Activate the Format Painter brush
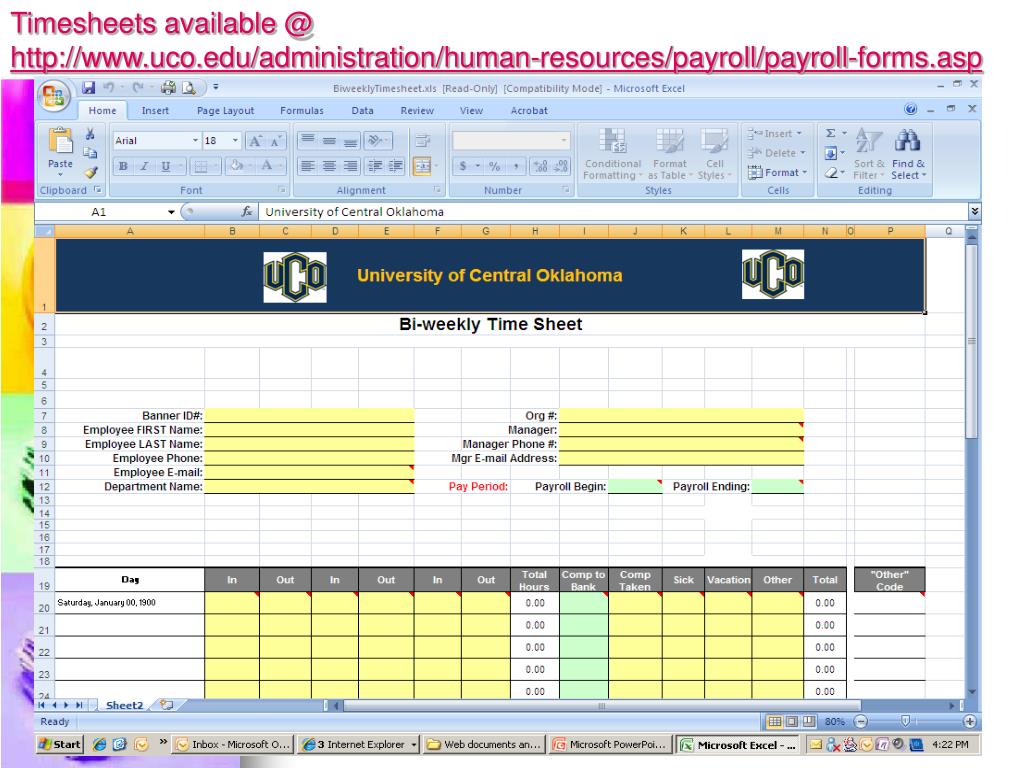The image size is (1024, 768). click(91, 172)
